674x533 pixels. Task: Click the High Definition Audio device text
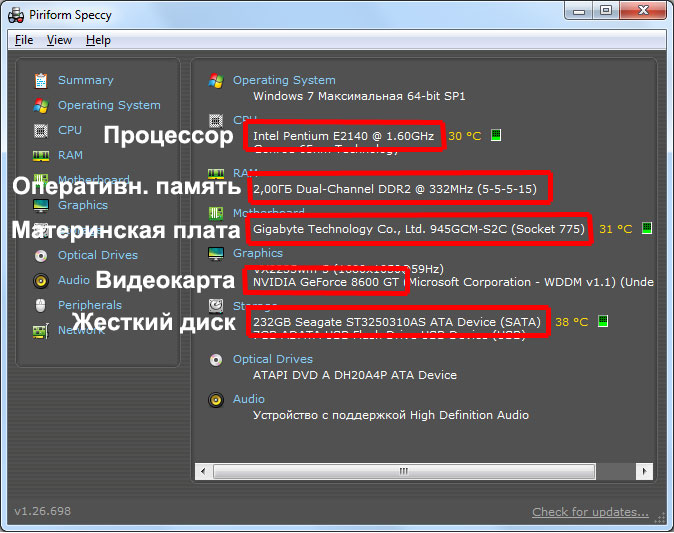click(x=391, y=415)
